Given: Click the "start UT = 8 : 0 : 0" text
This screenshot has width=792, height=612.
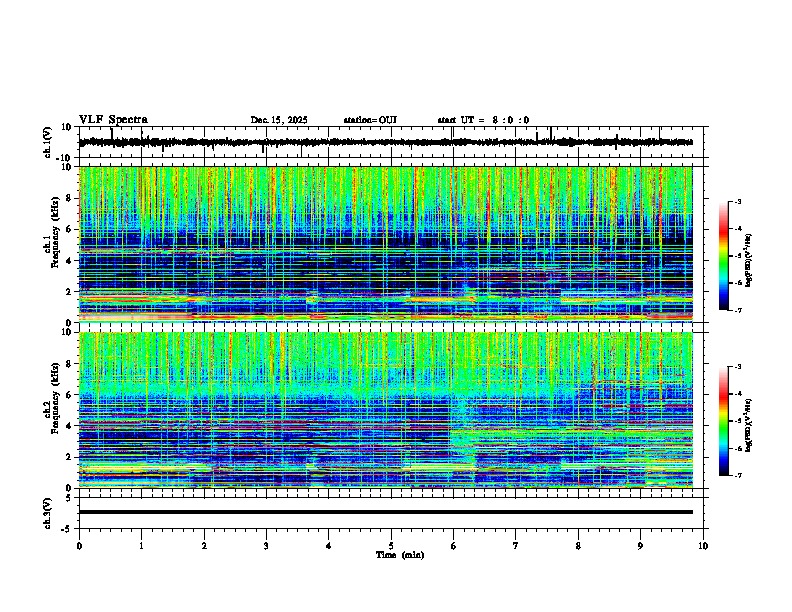Looking at the screenshot, I should tap(483, 120).
